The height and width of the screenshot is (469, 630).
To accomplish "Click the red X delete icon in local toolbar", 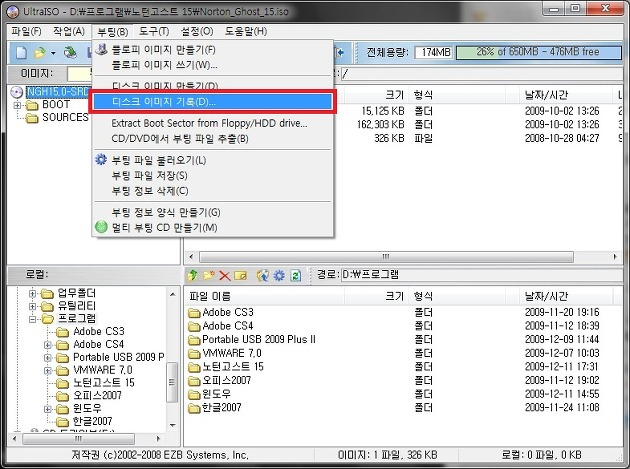I will click(224, 276).
